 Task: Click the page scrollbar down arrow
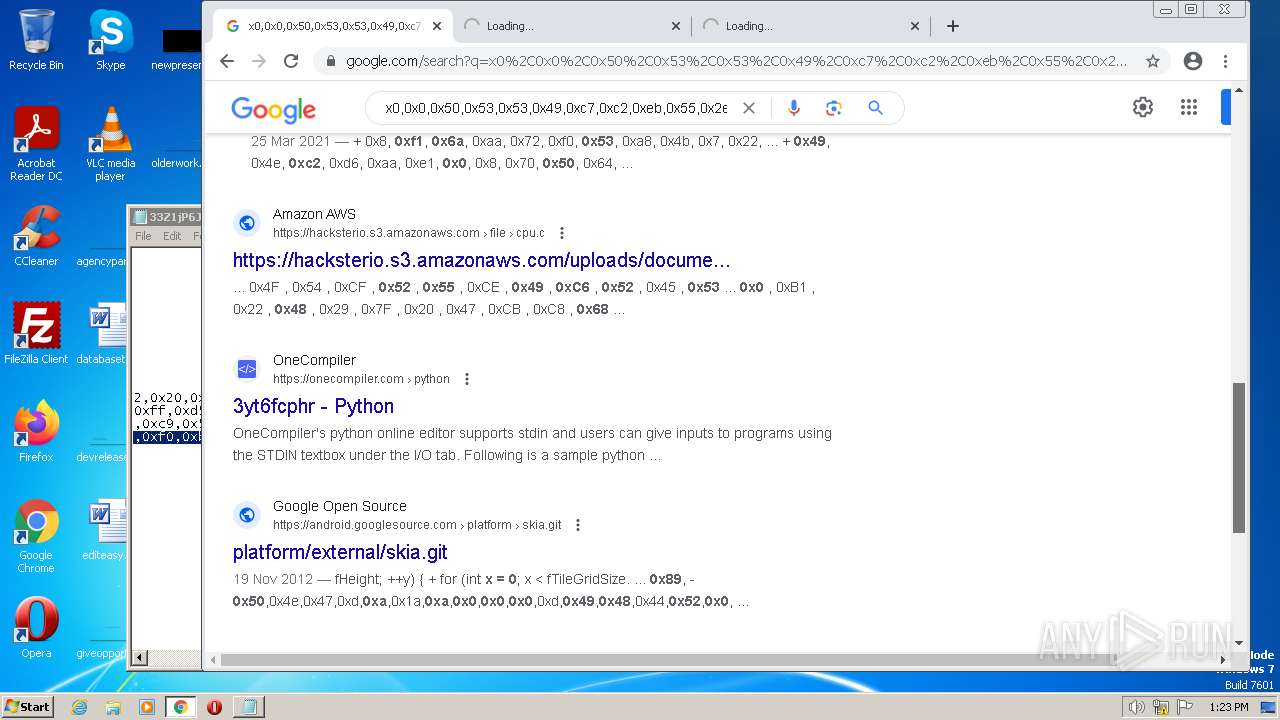click(1239, 643)
